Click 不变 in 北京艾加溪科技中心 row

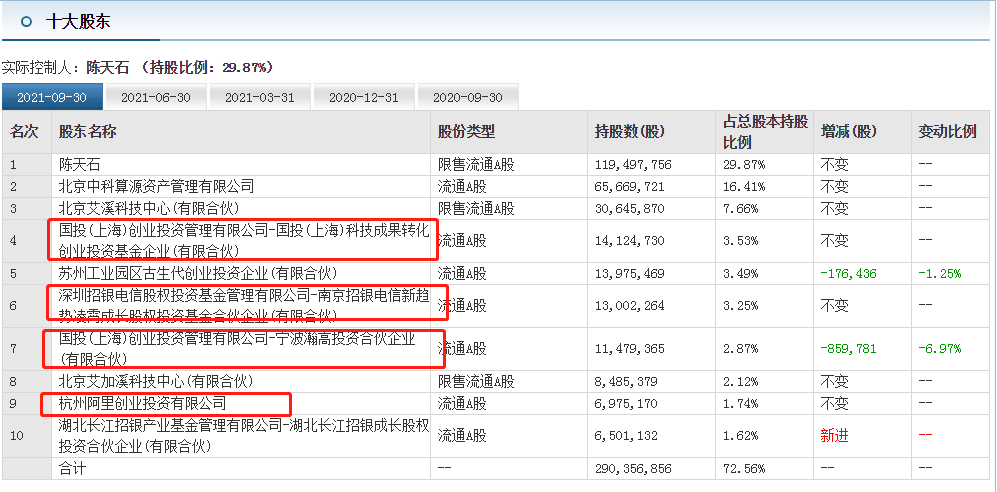pos(834,381)
